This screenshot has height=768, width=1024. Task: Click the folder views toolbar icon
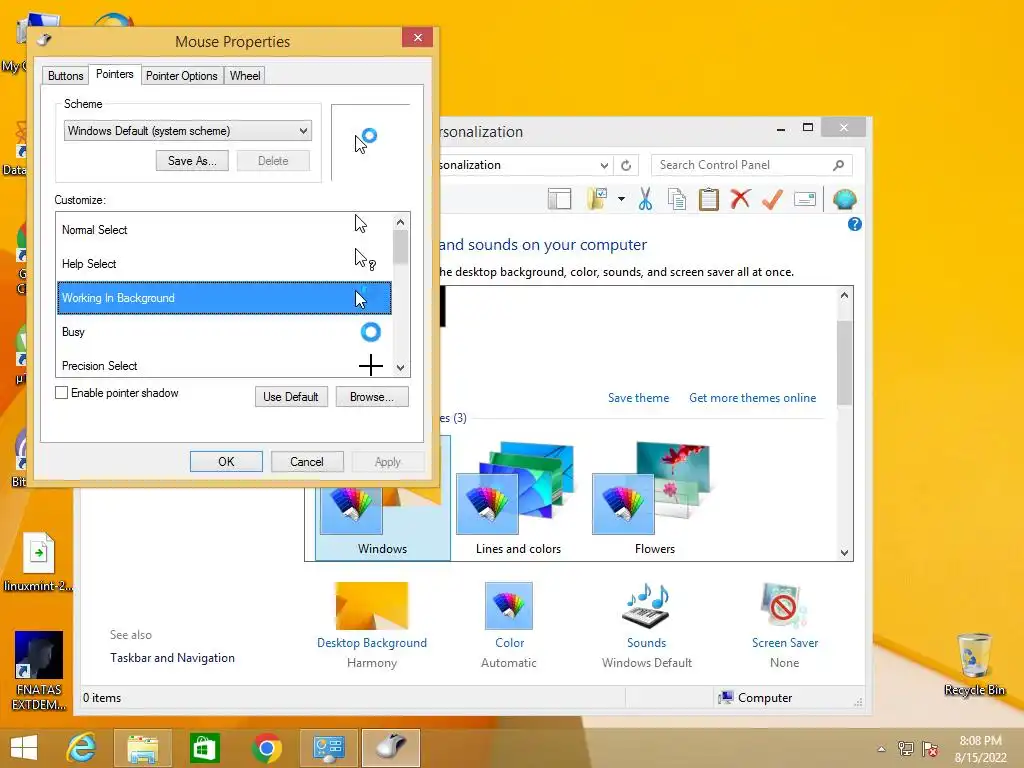point(597,199)
